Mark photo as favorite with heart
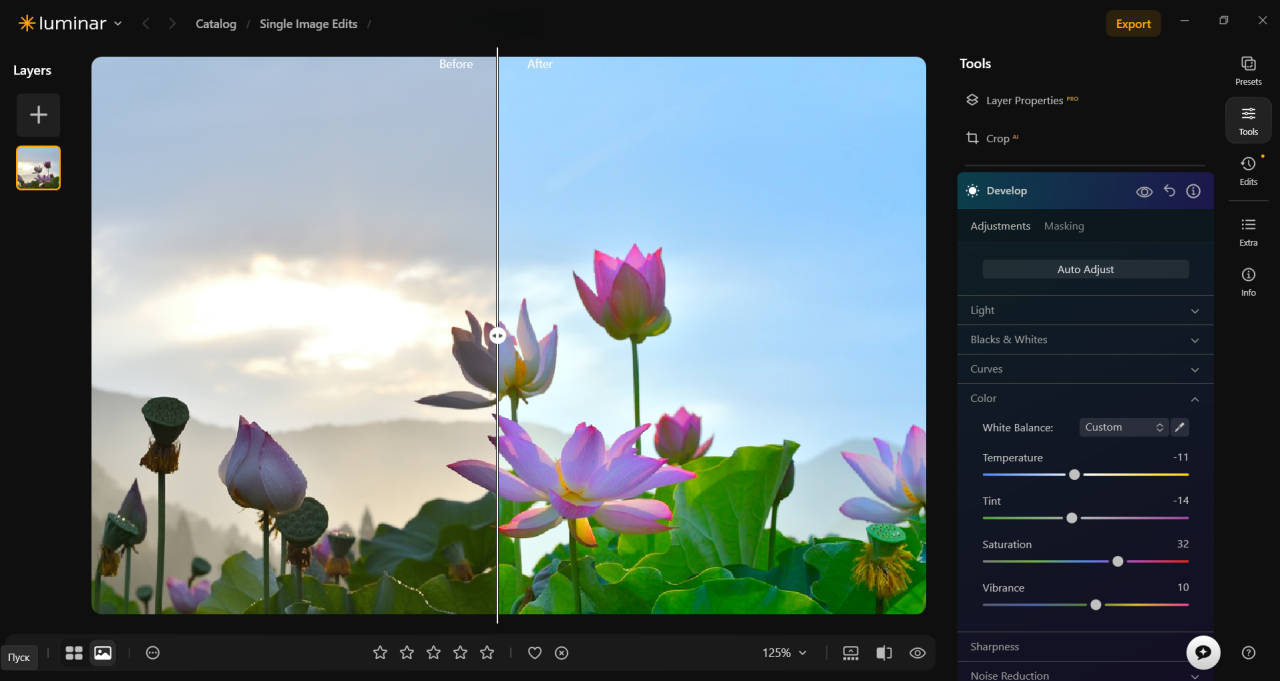1280x681 pixels. point(535,653)
